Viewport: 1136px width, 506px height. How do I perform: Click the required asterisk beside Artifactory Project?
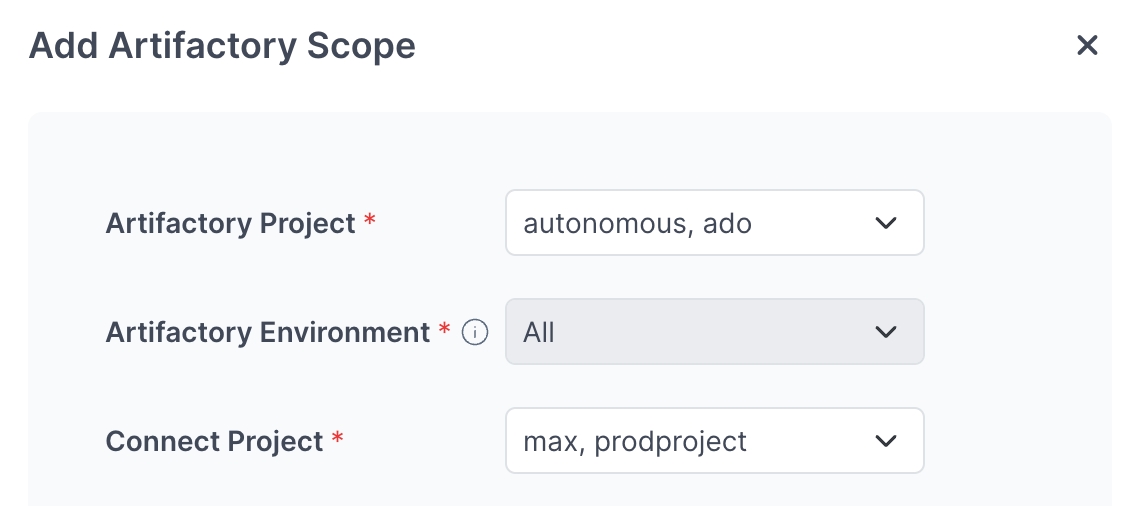370,221
